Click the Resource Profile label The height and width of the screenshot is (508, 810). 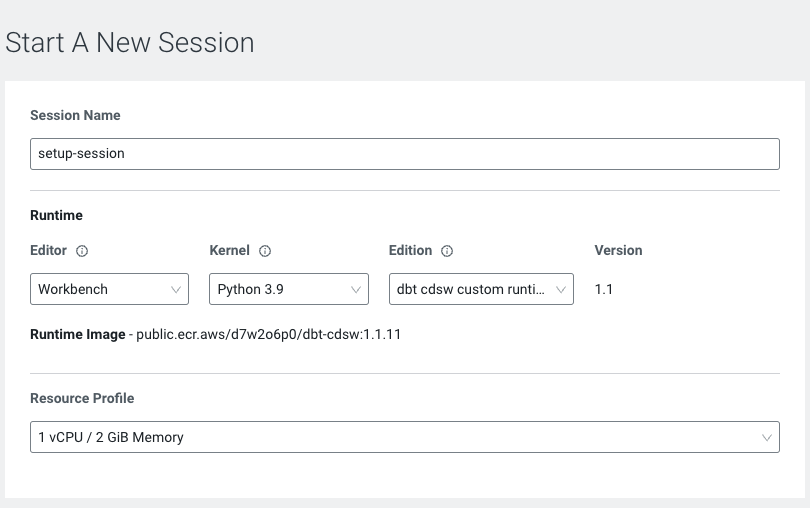(x=82, y=398)
